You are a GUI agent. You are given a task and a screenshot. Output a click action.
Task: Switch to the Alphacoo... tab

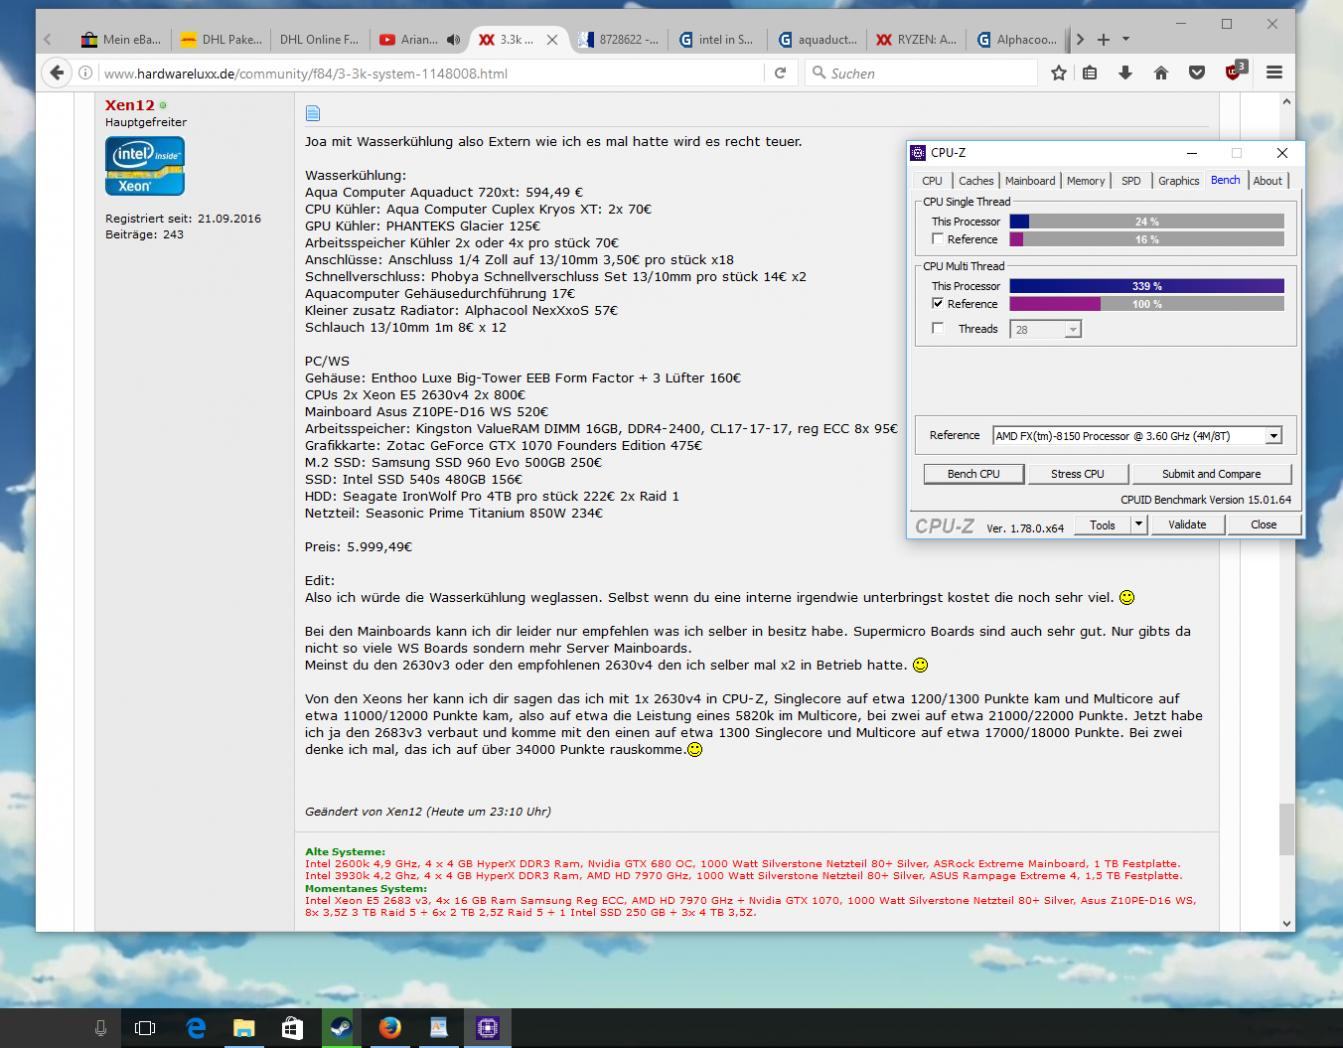click(1016, 39)
